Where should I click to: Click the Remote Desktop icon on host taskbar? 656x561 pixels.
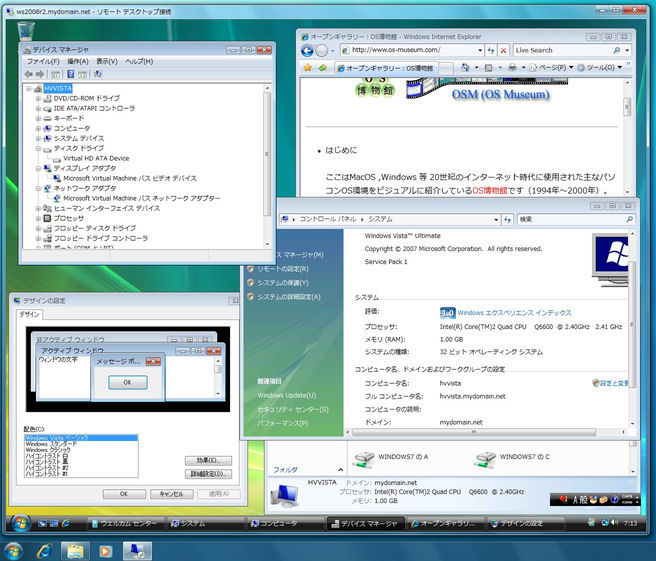coord(137,551)
